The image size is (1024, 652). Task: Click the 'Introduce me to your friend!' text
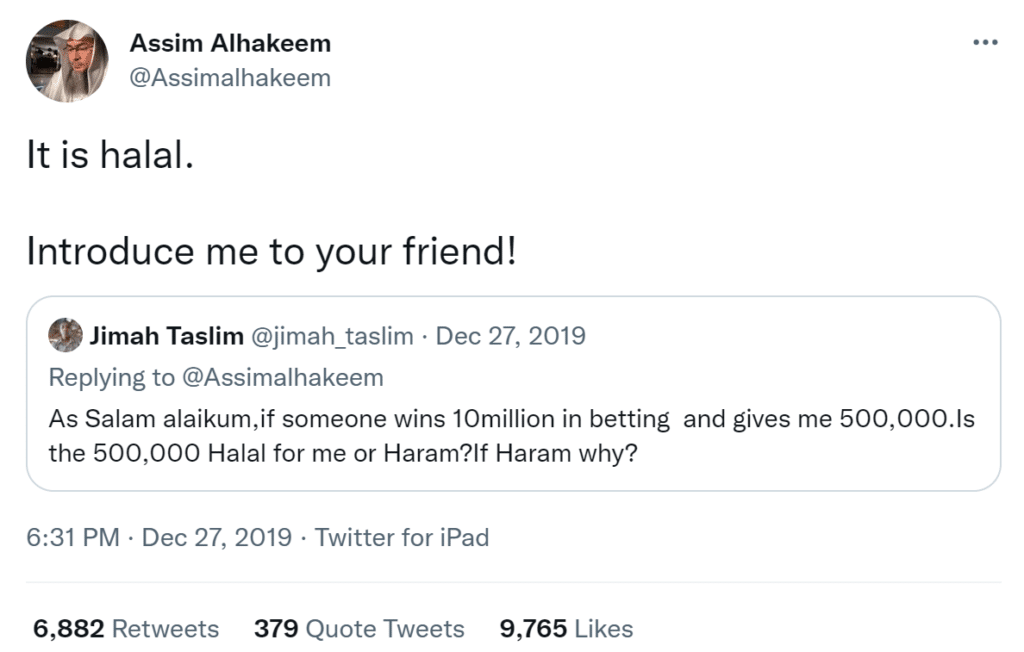point(272,252)
